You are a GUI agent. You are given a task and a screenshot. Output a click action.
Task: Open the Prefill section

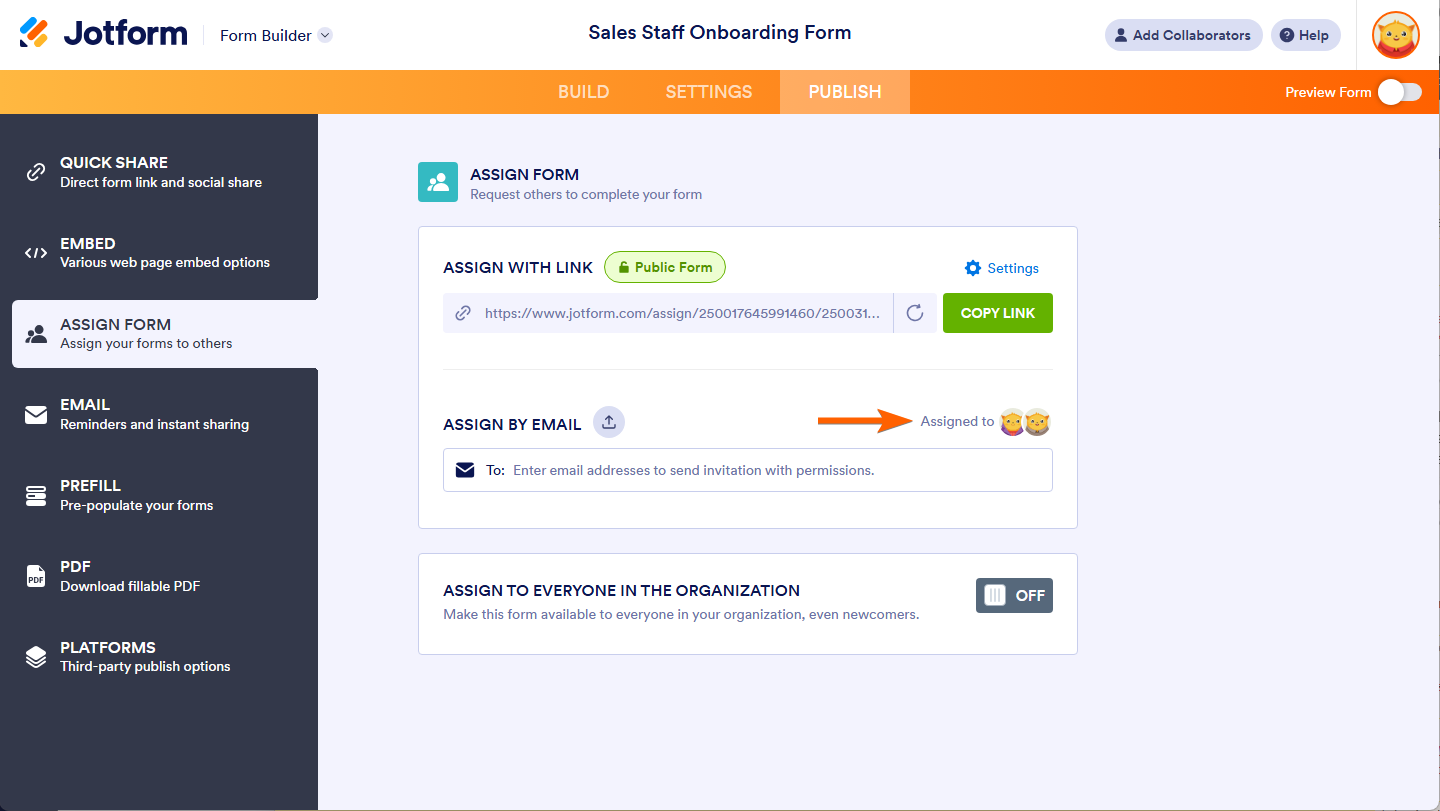[160, 495]
